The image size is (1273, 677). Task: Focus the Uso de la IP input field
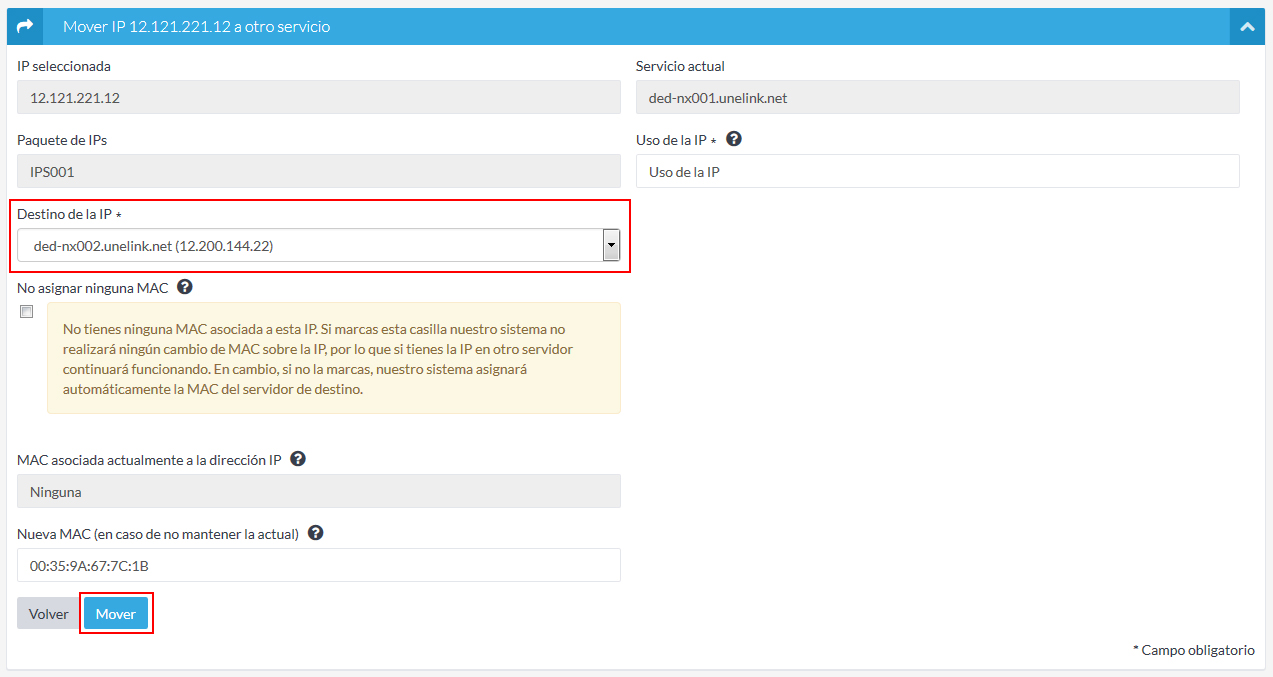point(937,172)
